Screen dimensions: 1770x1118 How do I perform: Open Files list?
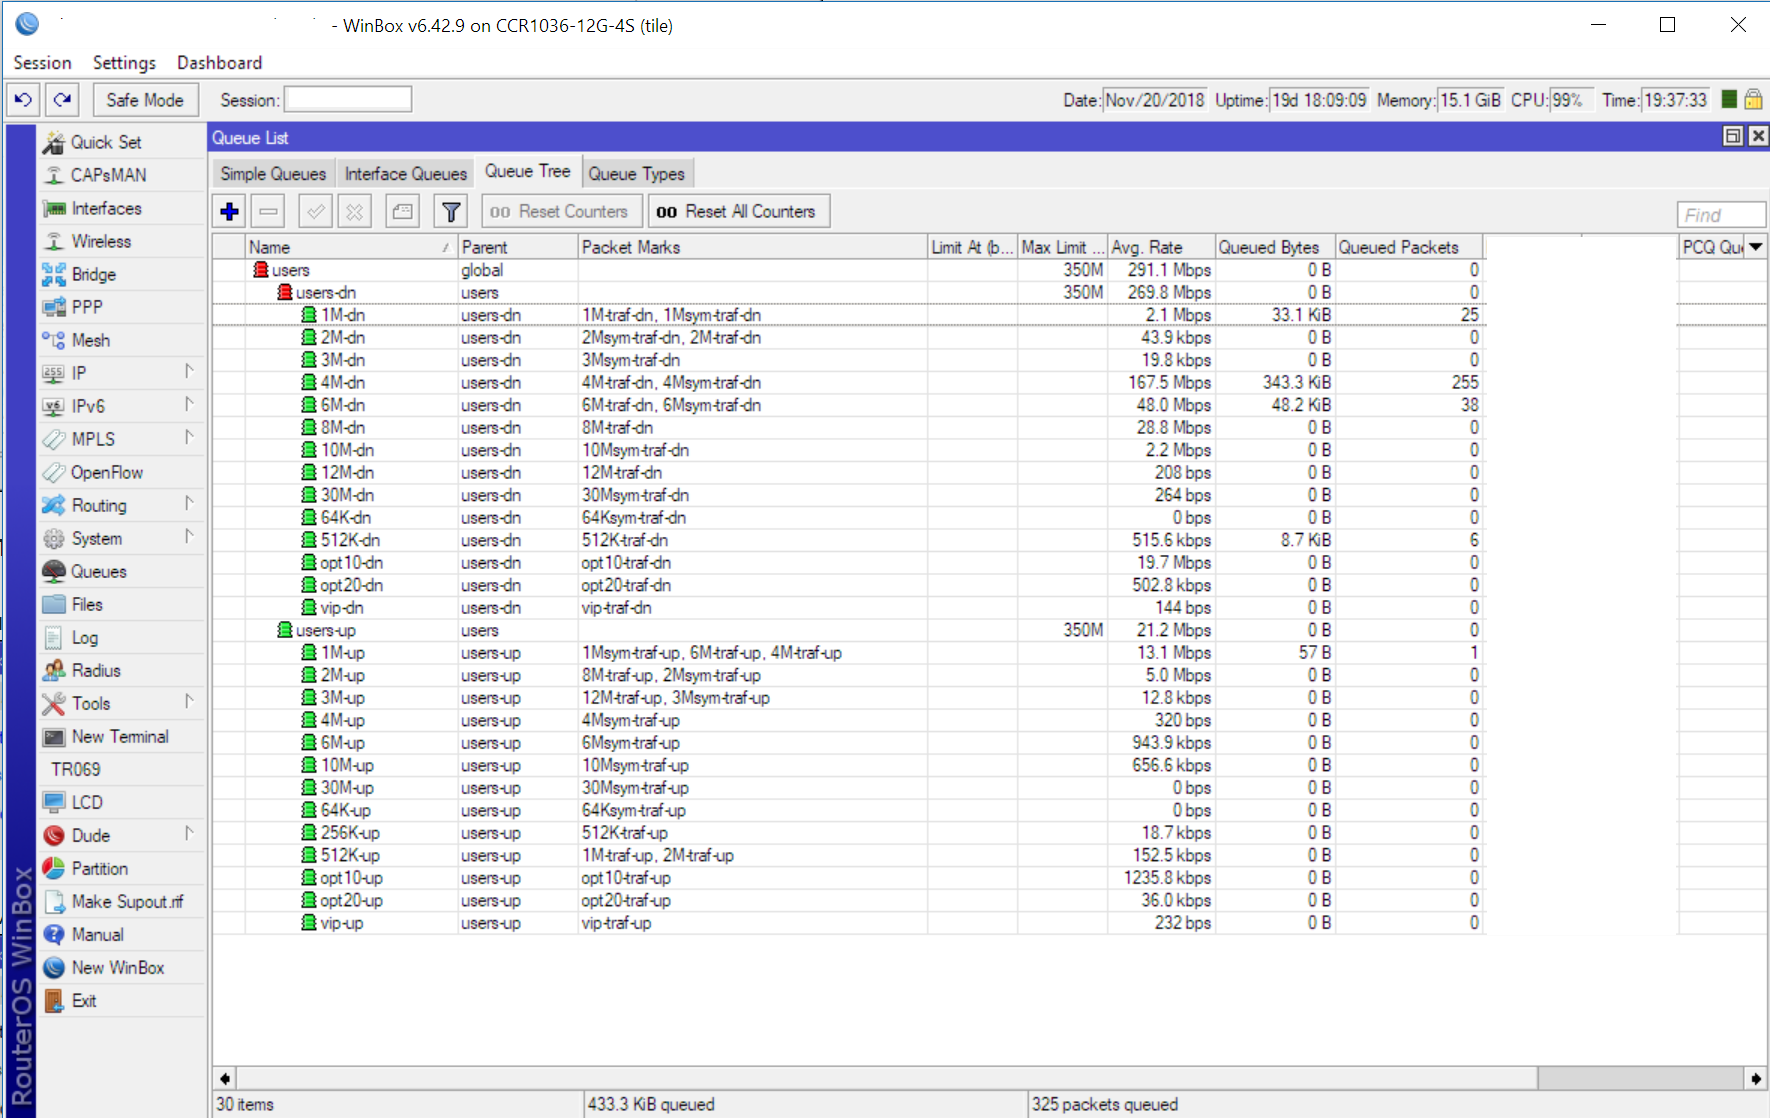tap(121, 604)
